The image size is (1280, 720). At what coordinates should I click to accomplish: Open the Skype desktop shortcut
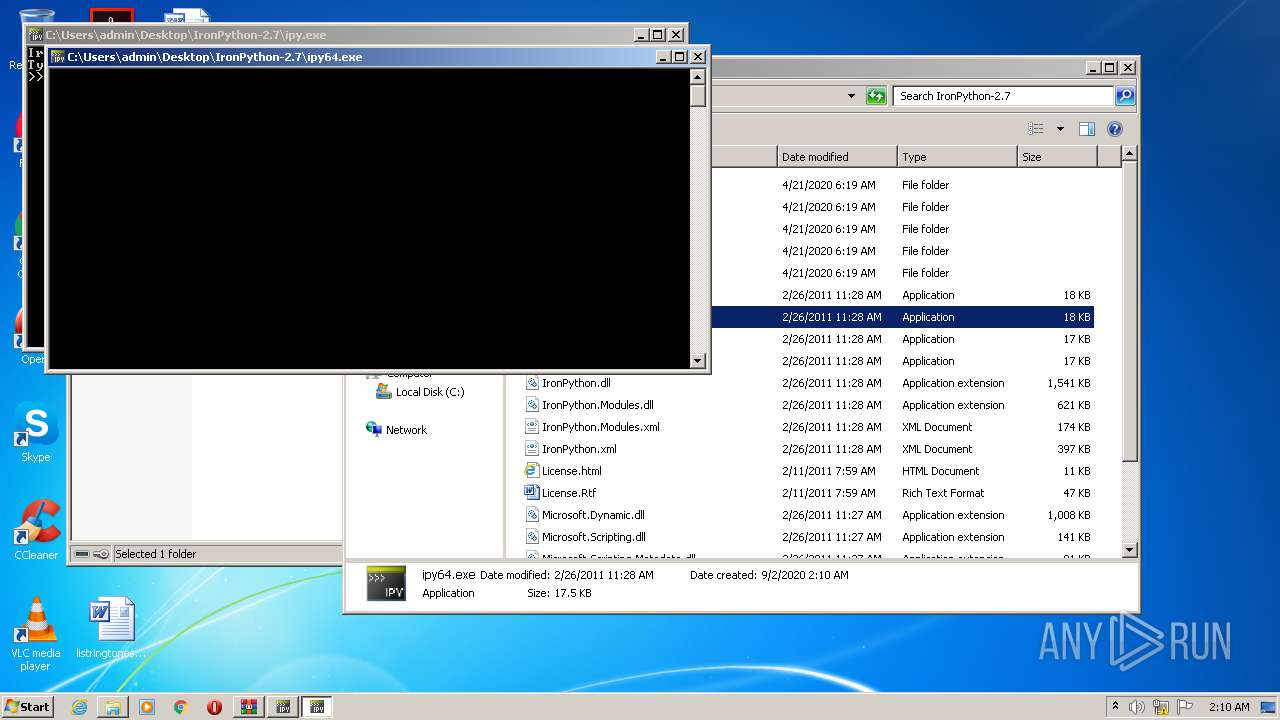[x=36, y=434]
